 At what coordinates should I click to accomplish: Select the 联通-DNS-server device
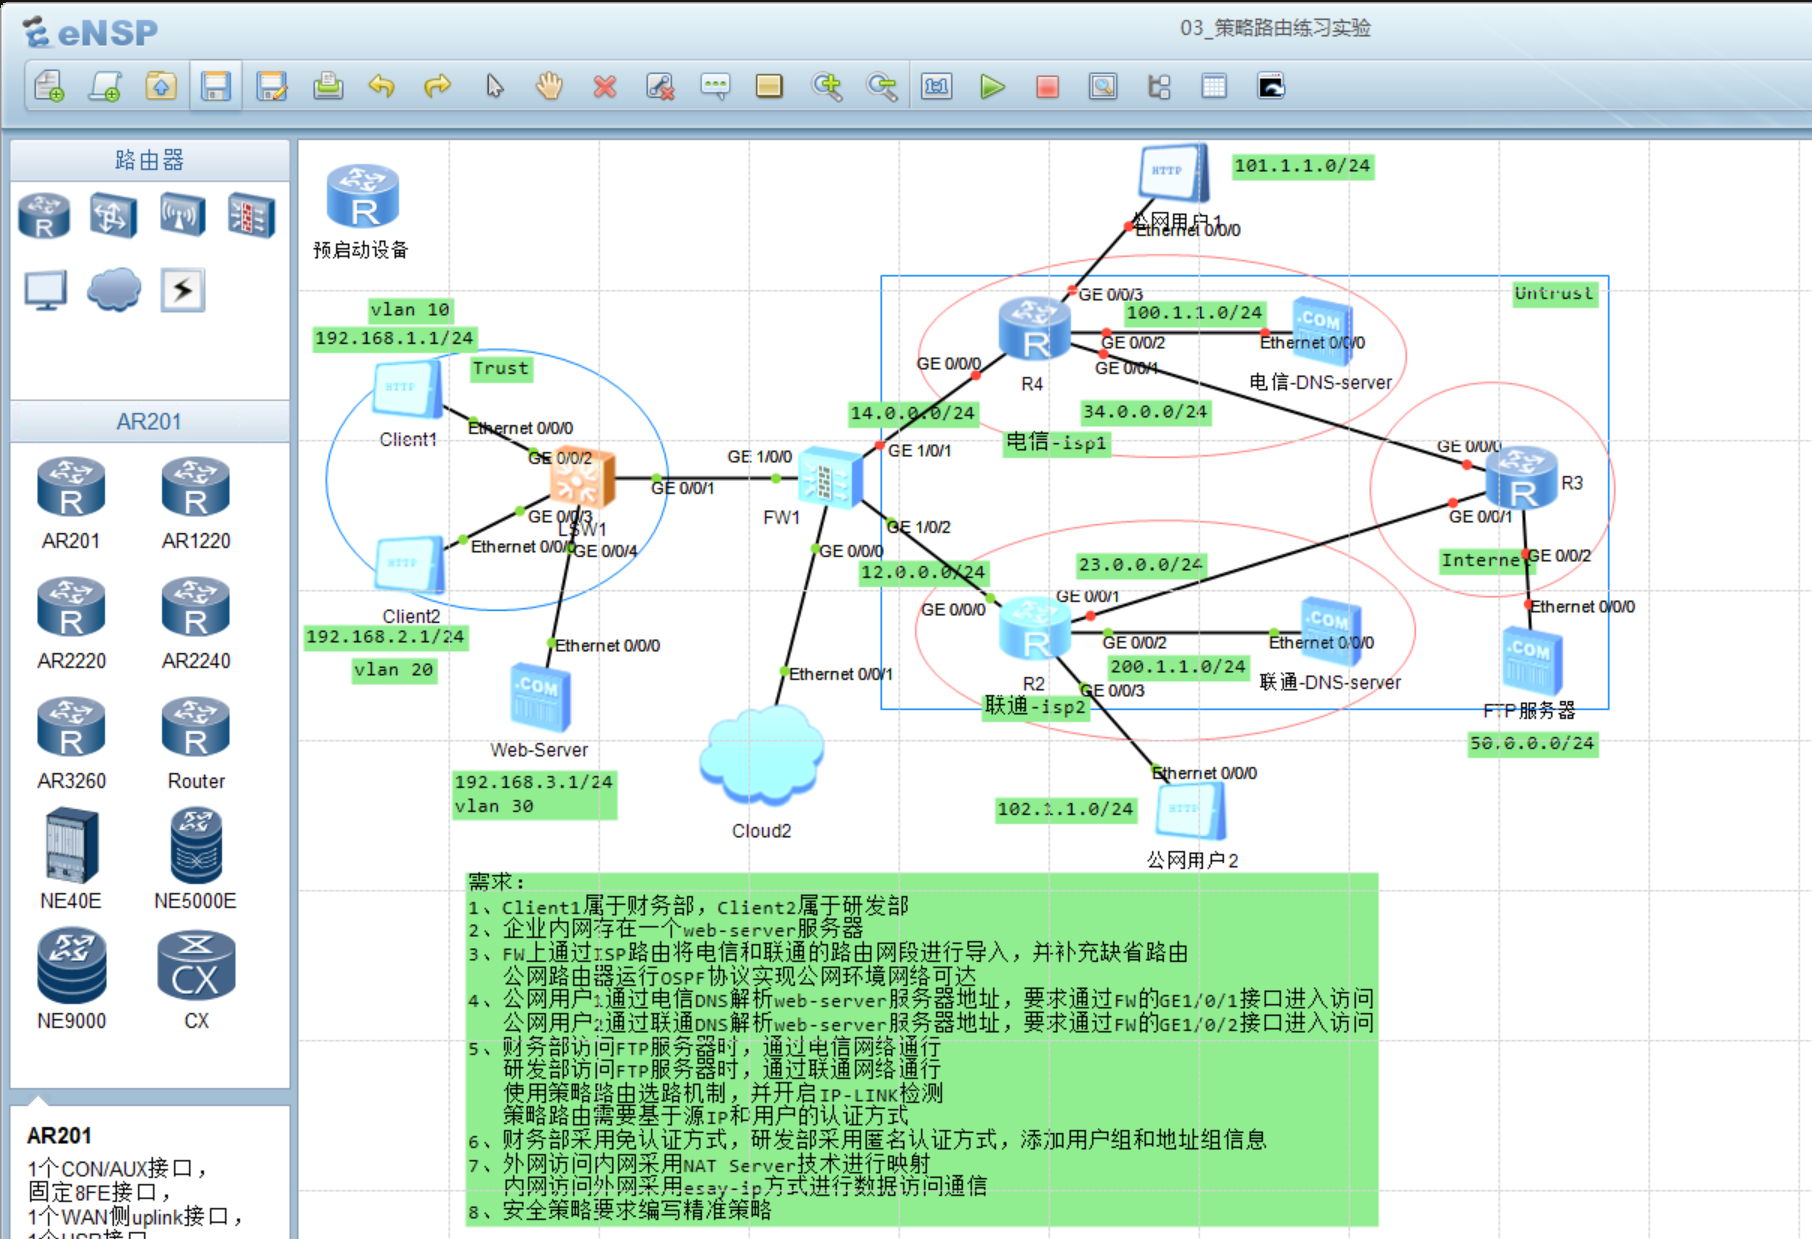click(x=1331, y=630)
